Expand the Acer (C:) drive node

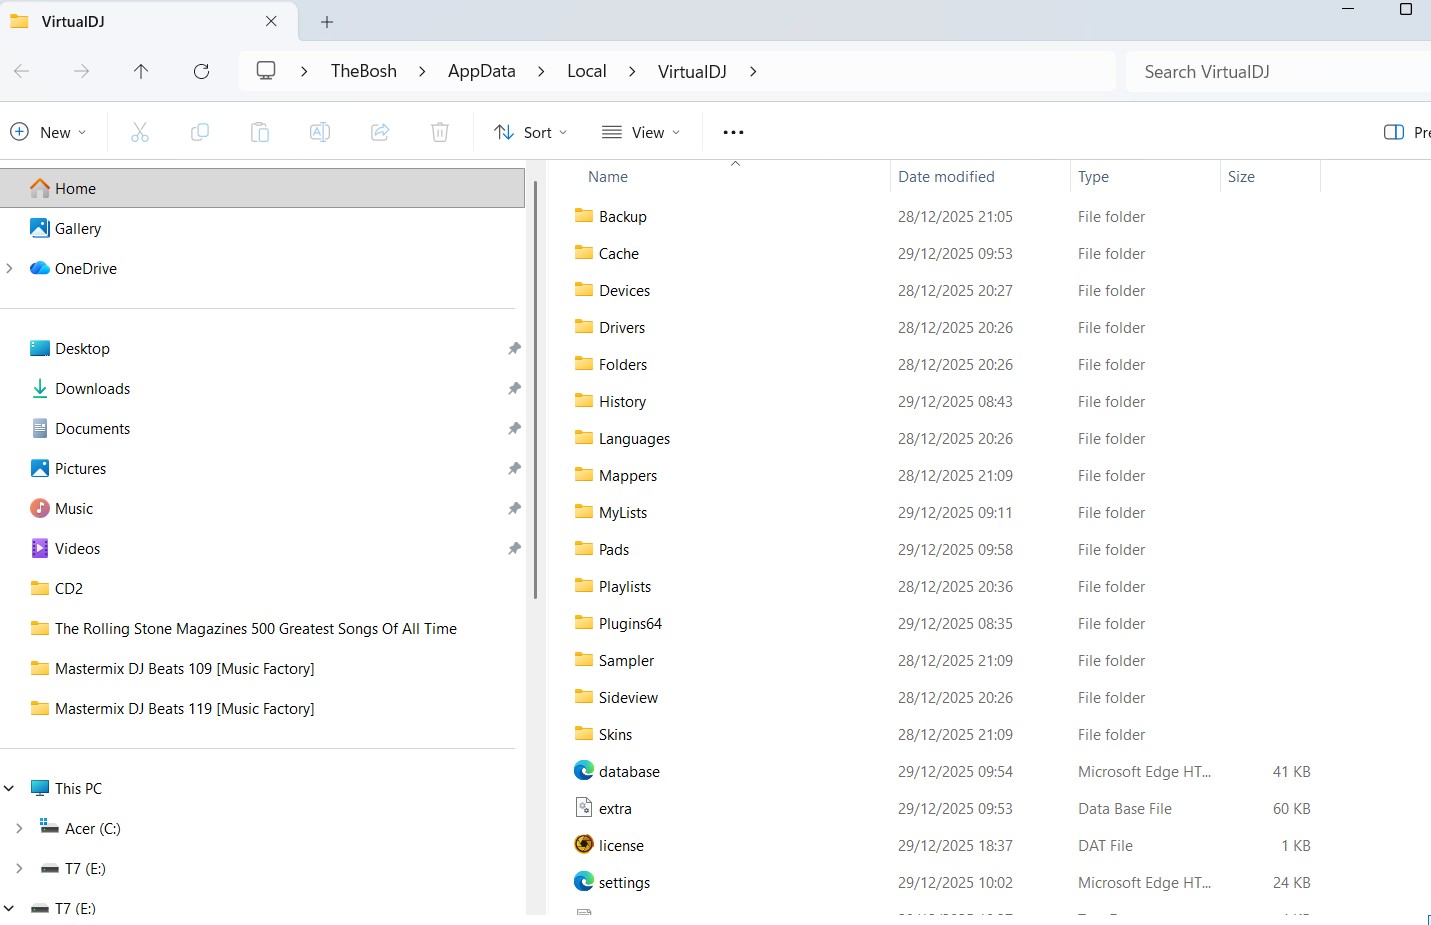click(19, 828)
